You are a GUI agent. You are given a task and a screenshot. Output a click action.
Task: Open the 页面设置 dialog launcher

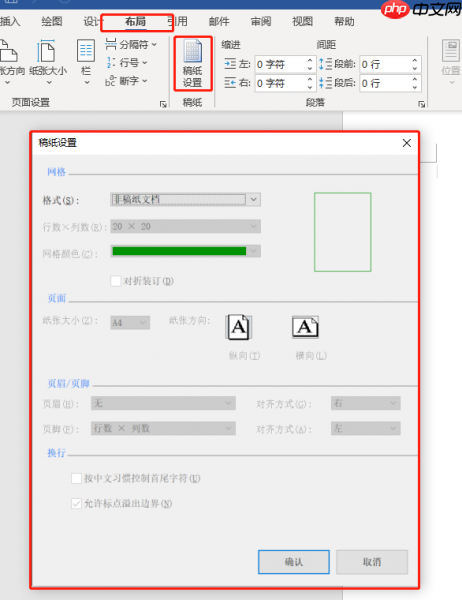point(163,104)
